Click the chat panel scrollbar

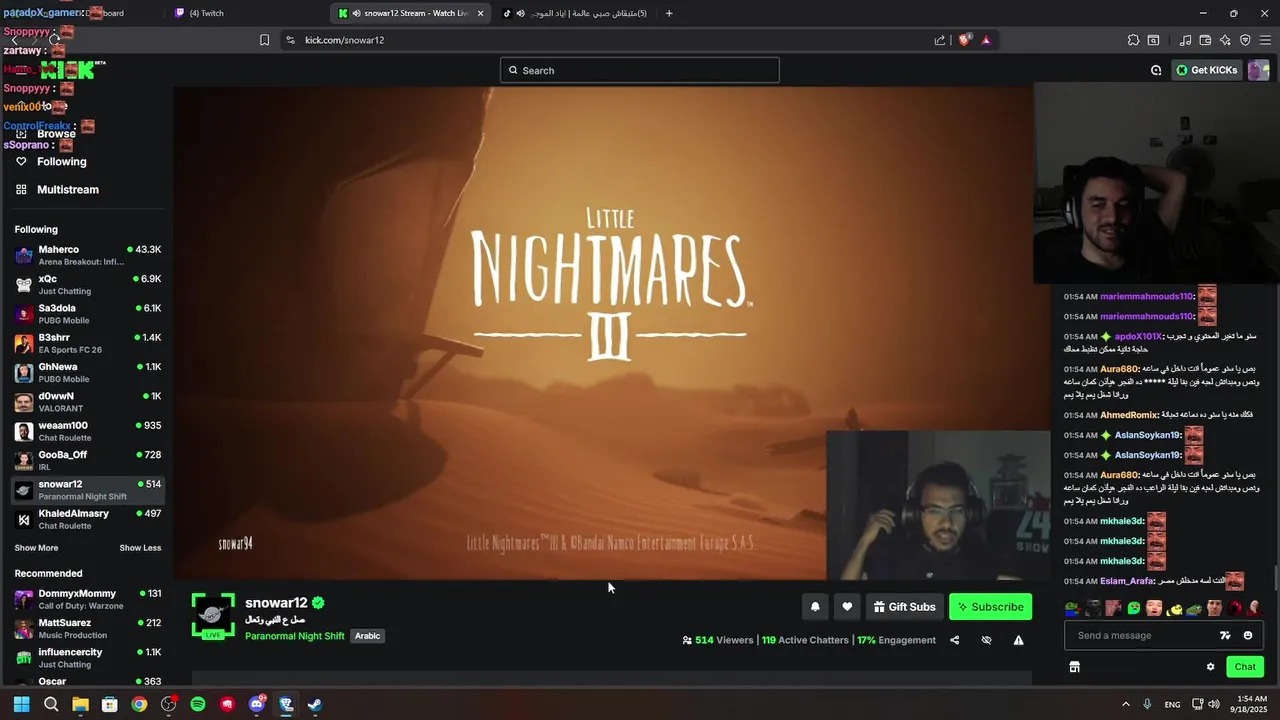[x=1275, y=577]
